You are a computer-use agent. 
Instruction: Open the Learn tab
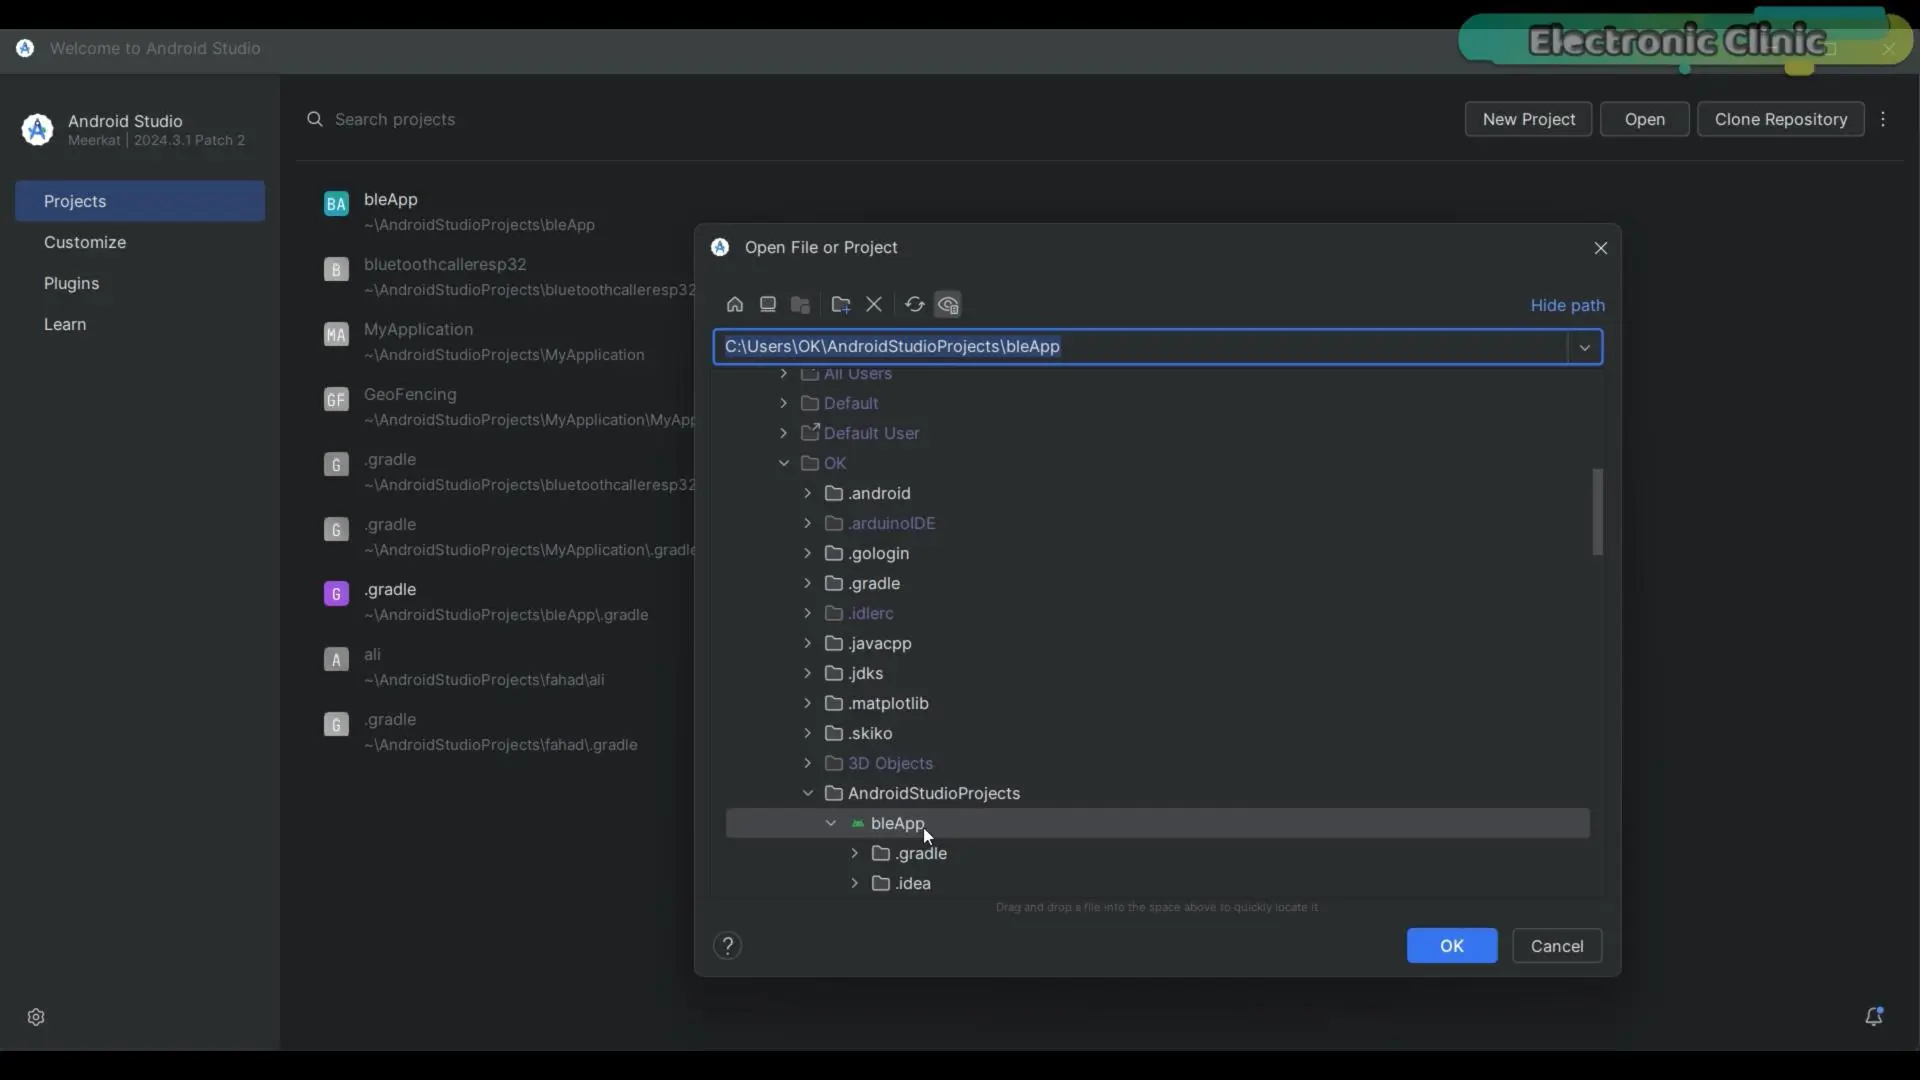point(140,324)
